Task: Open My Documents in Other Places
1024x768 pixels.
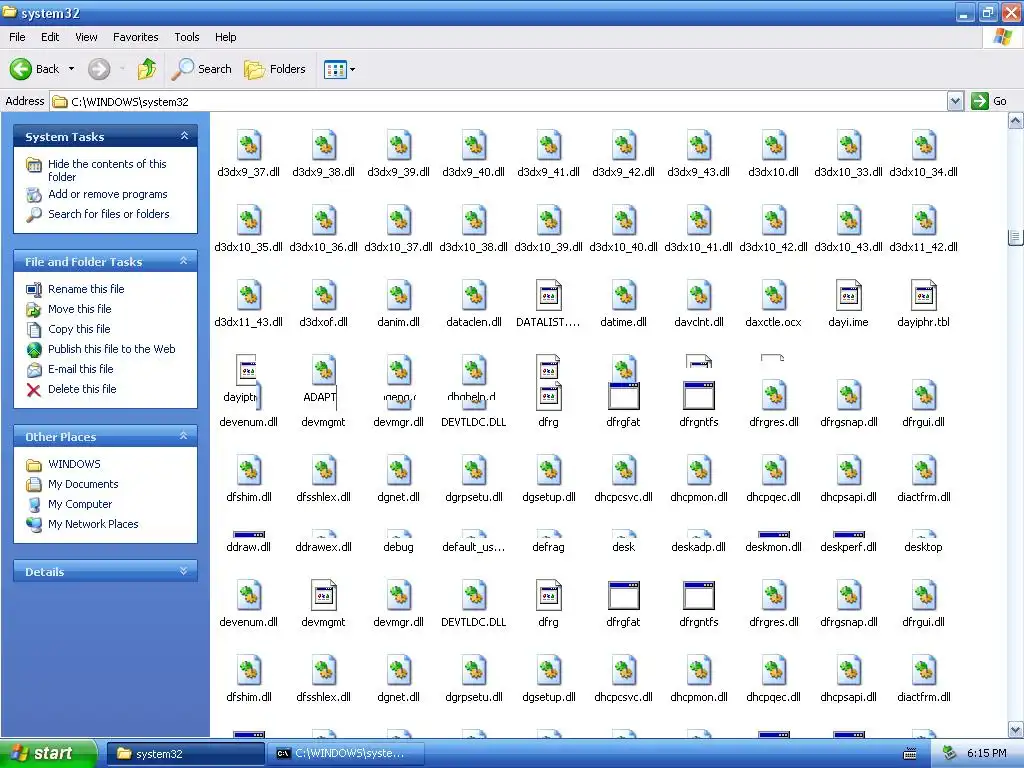Action: (x=83, y=484)
